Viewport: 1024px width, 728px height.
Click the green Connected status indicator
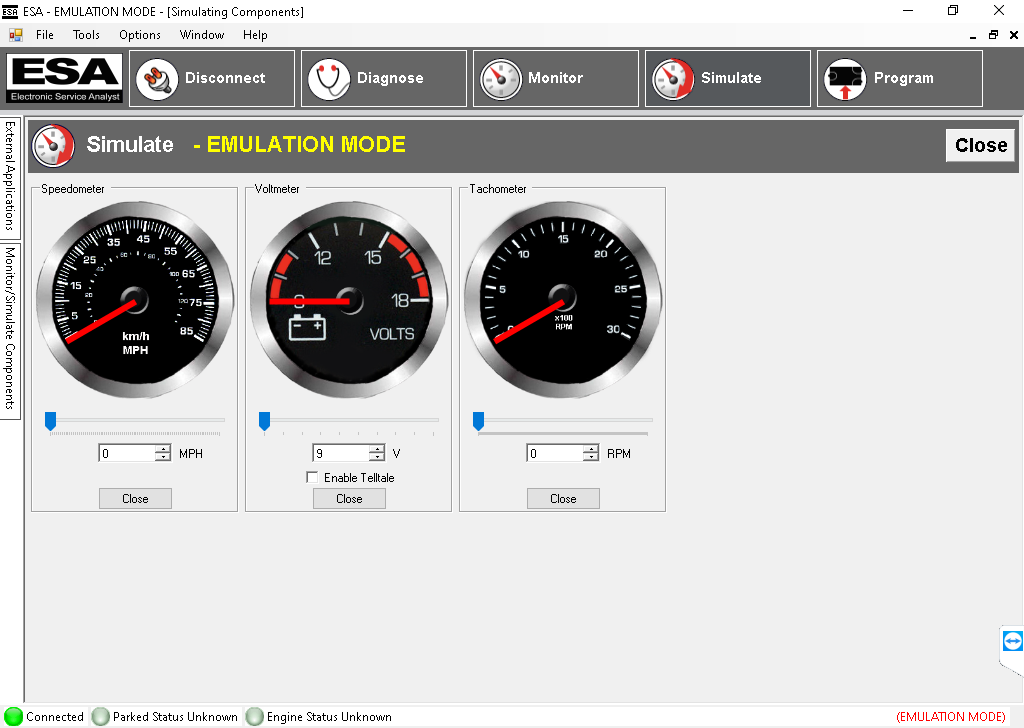coord(11,717)
